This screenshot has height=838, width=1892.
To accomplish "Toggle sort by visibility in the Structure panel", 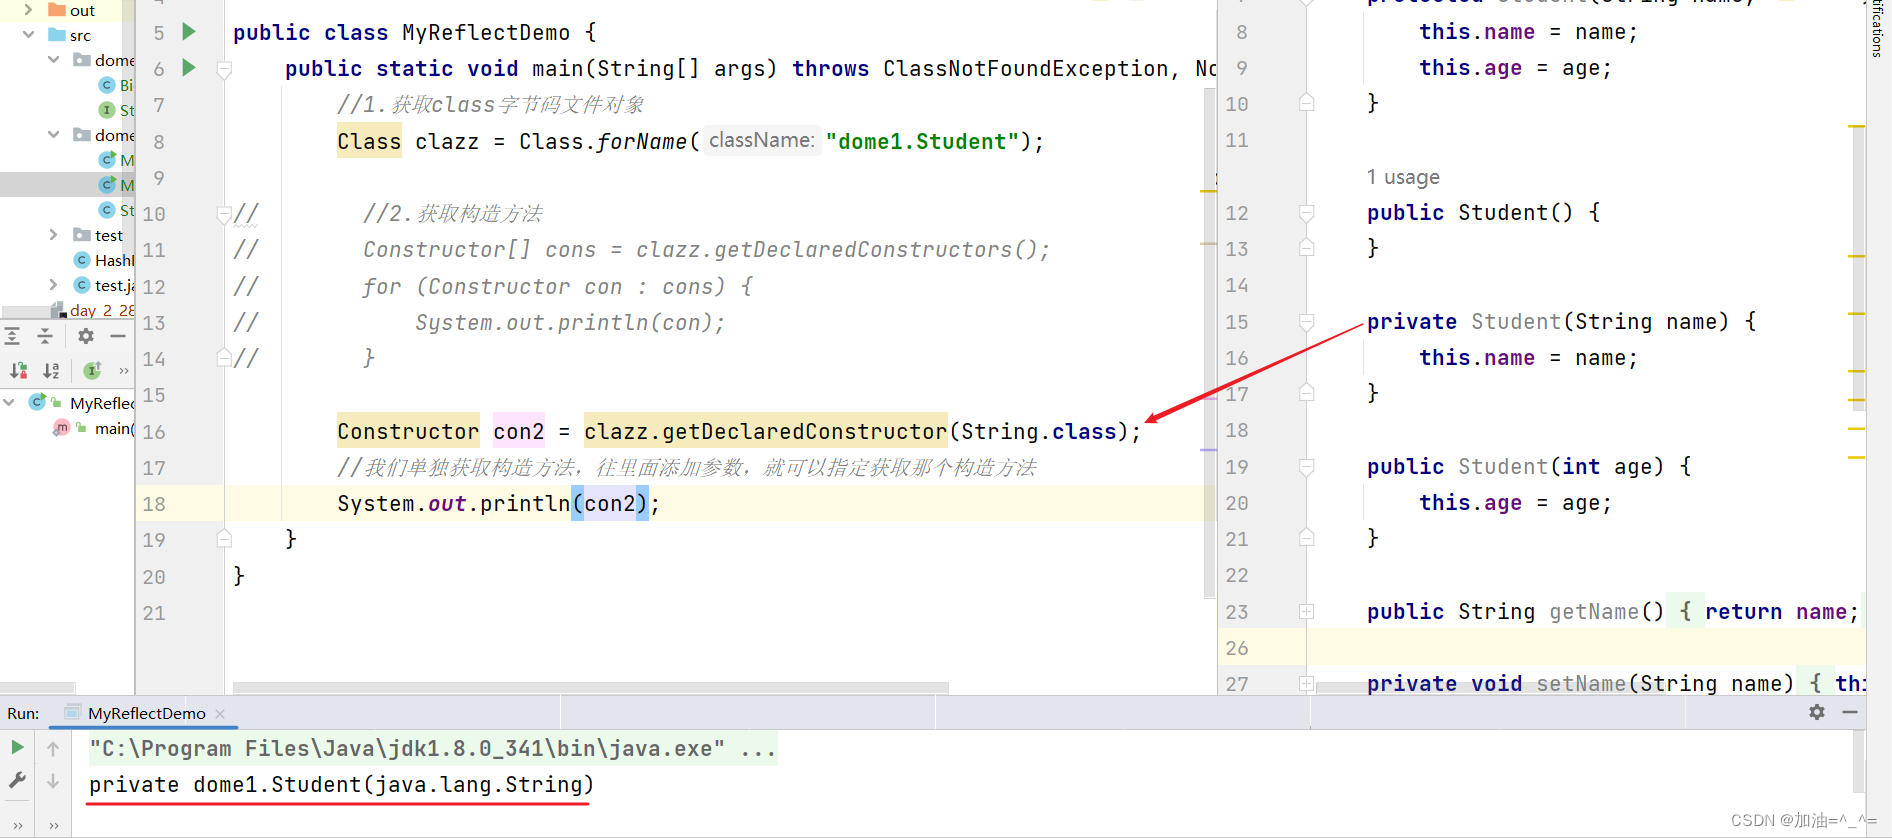I will click(18, 371).
